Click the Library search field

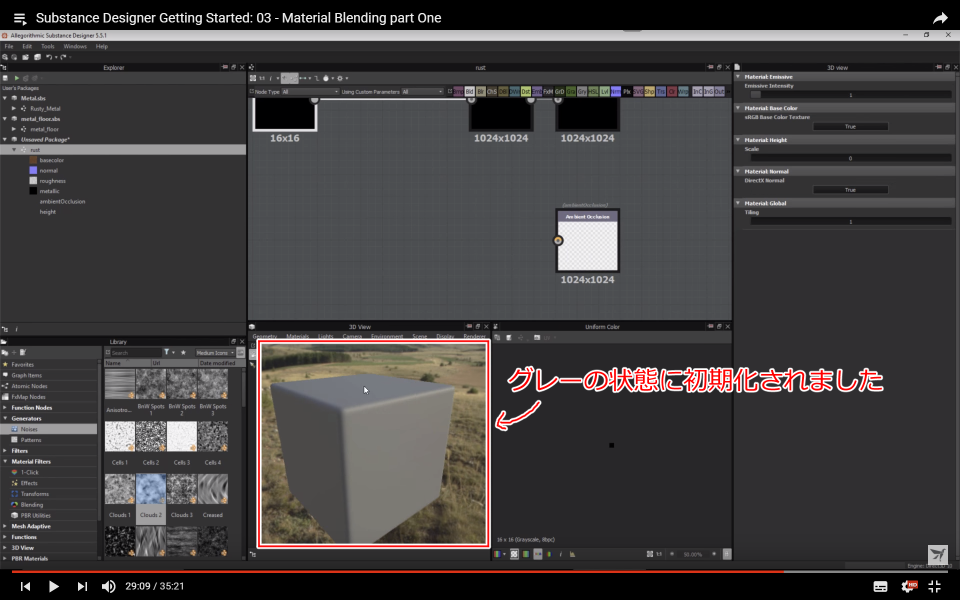[136, 353]
